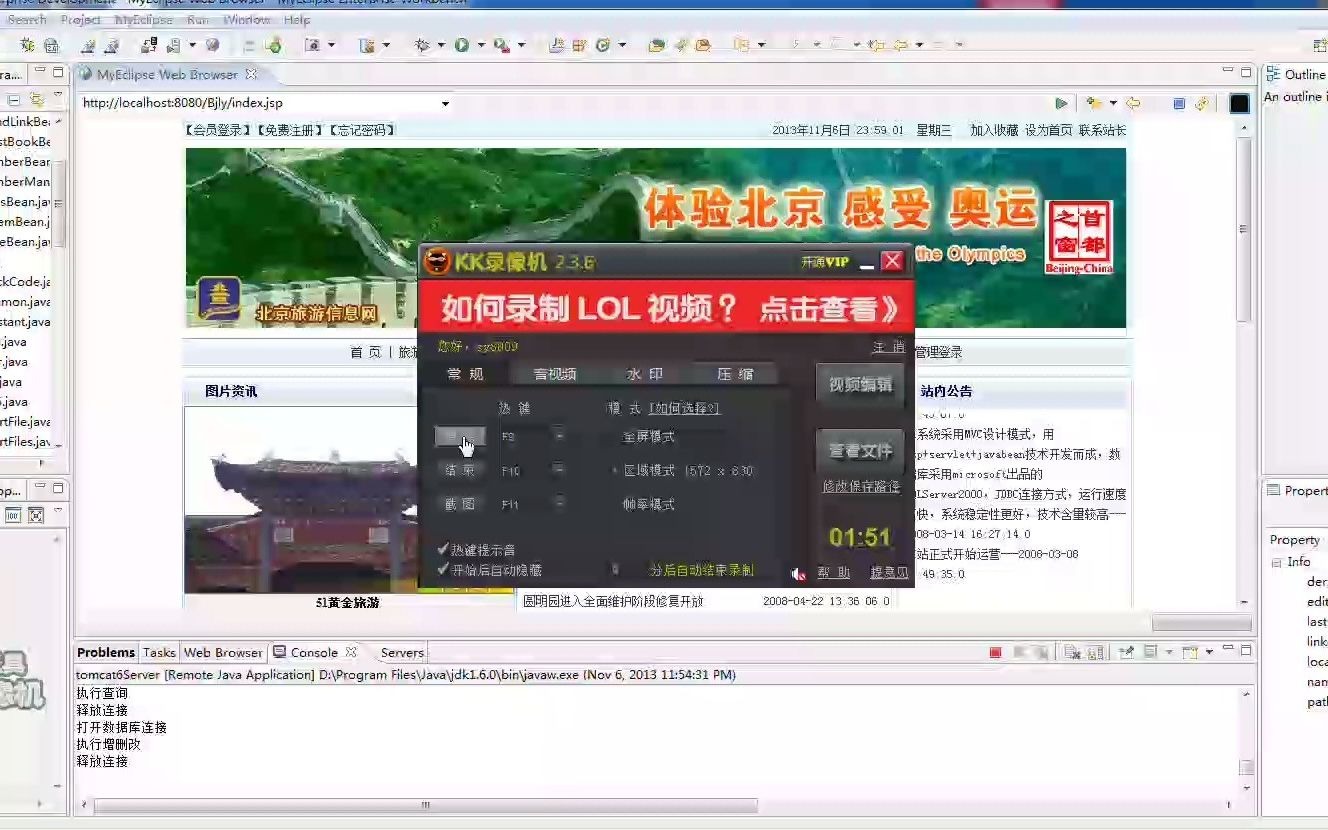This screenshot has height=830, width=1328.
Task: Click the blue stop-loading square in browser toolbar
Action: [x=1179, y=103]
